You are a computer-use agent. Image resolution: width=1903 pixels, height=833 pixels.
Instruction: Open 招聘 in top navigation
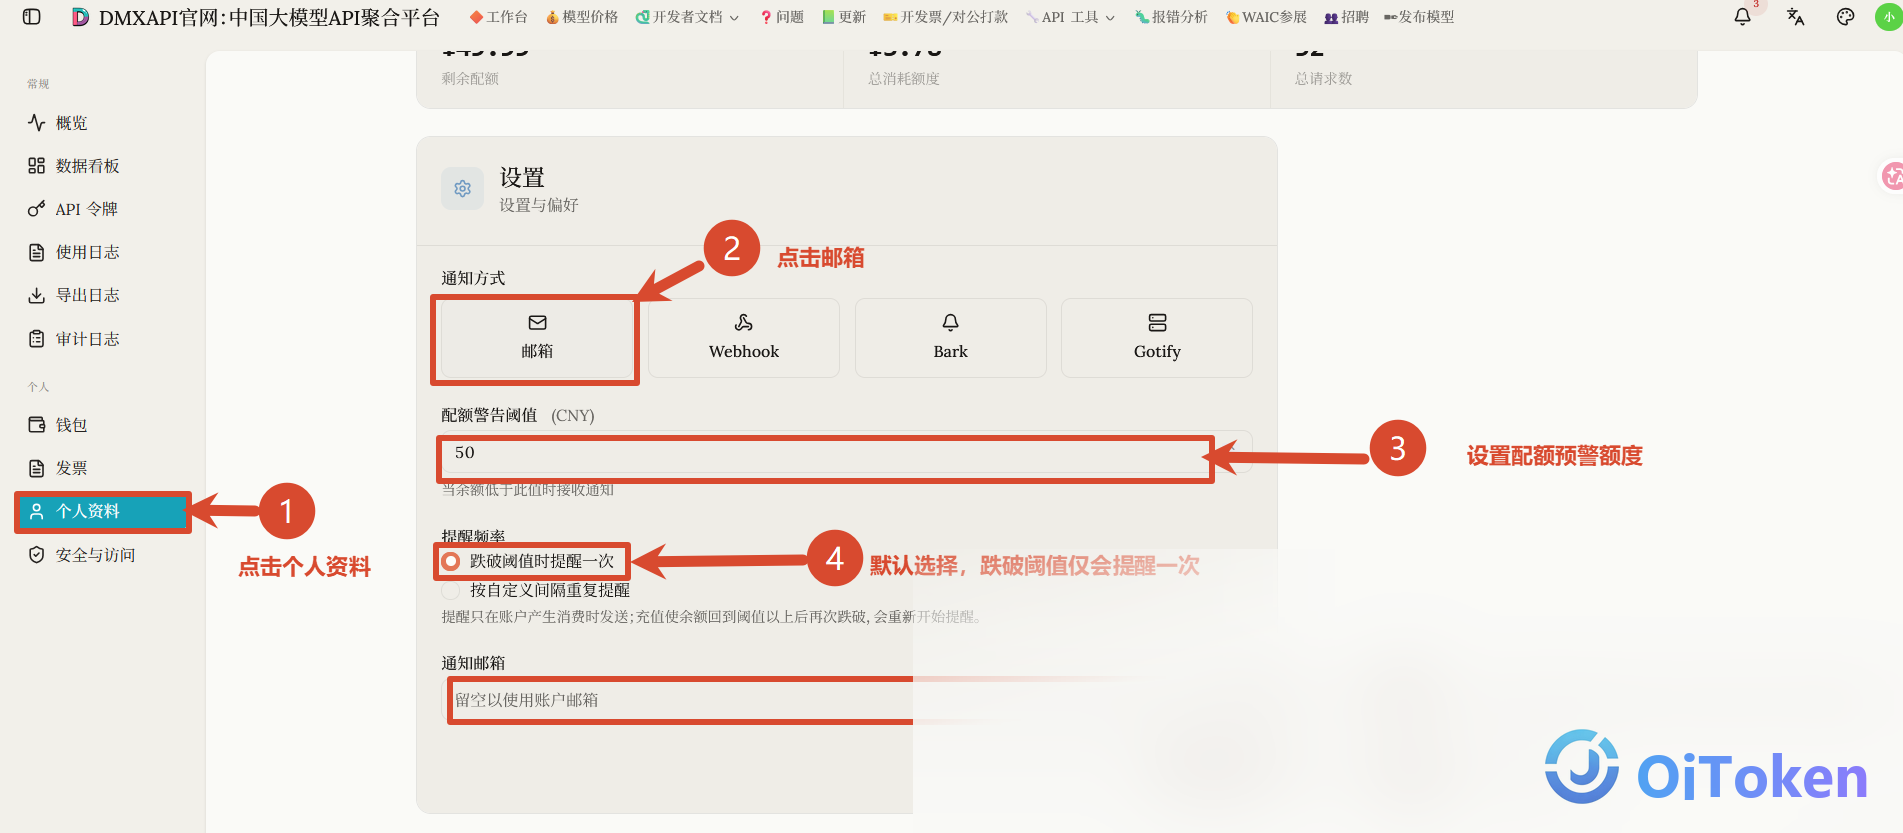tap(1346, 17)
